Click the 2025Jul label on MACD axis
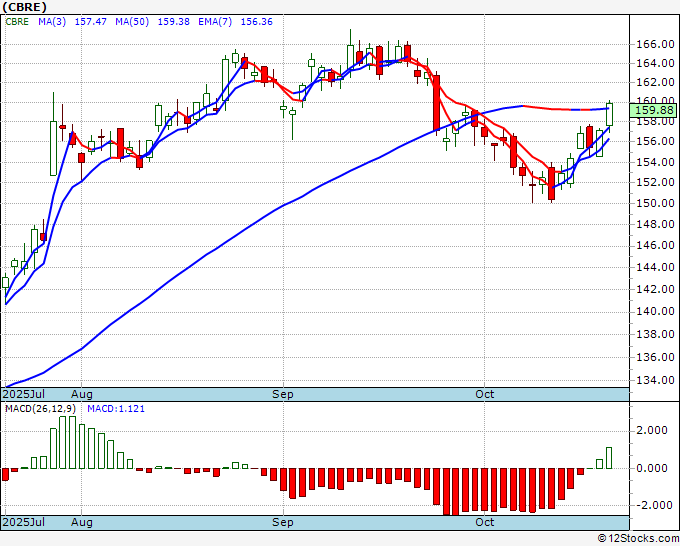Image resolution: width=680 pixels, height=546 pixels. [24, 522]
